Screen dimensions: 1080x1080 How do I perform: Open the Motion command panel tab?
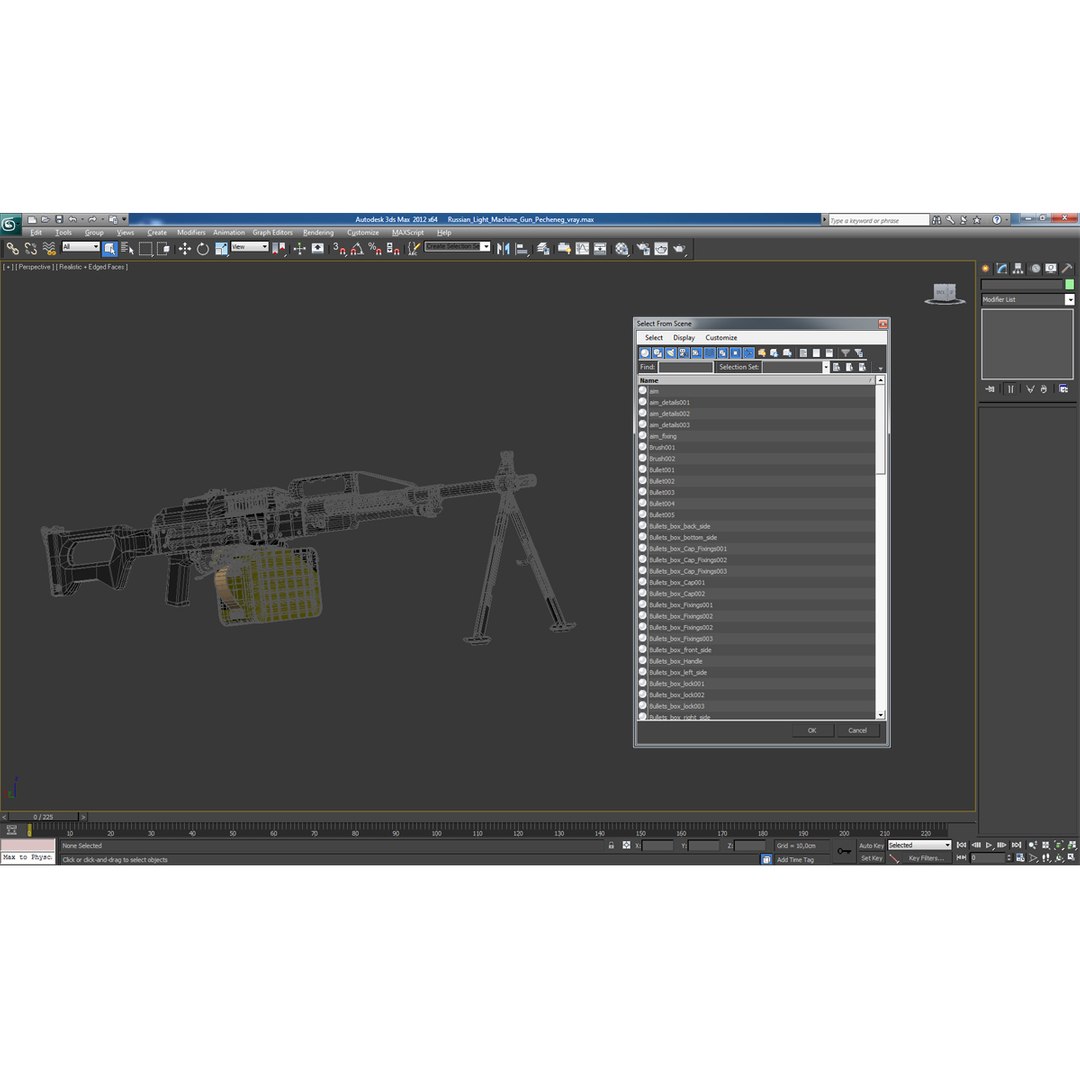[1035, 269]
